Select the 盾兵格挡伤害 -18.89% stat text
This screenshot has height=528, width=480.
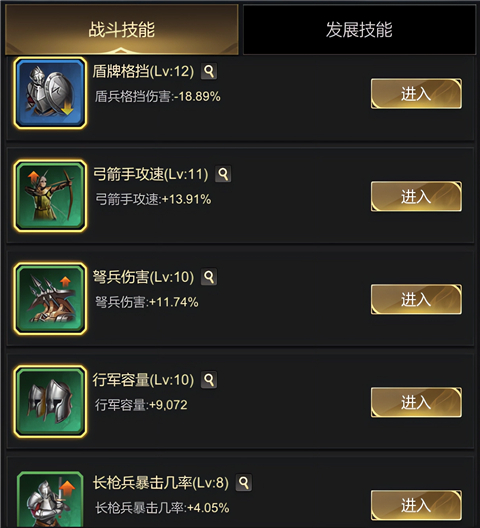(158, 97)
